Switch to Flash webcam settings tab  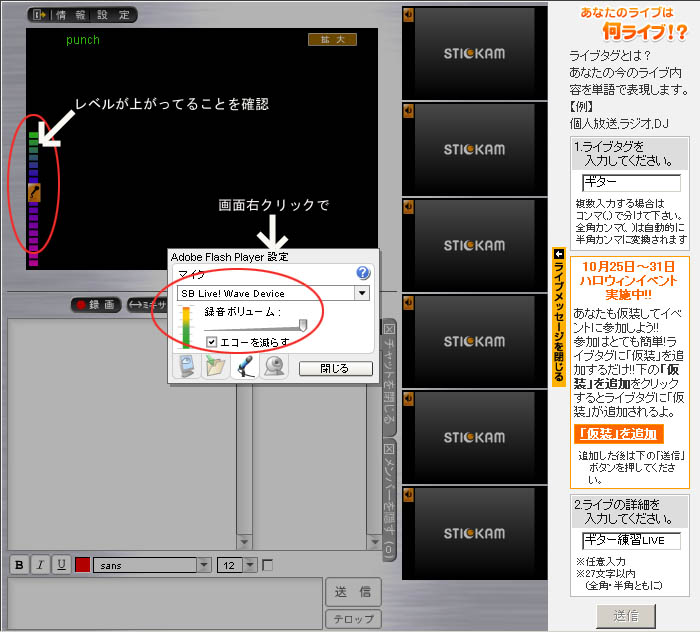274,366
